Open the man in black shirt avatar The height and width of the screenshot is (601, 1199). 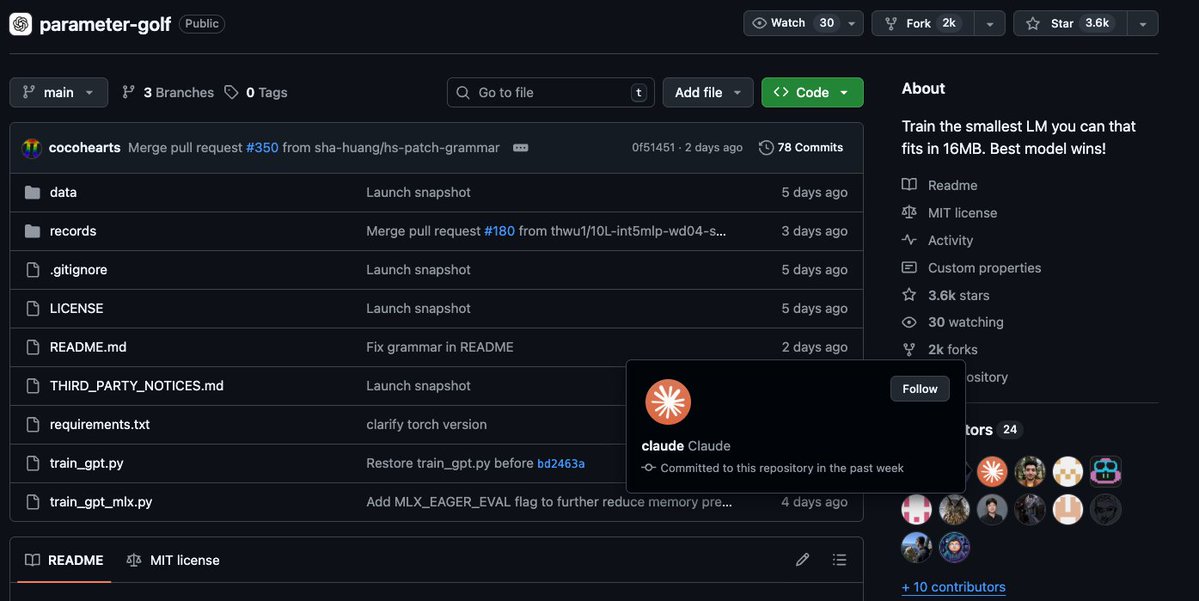tap(992, 509)
